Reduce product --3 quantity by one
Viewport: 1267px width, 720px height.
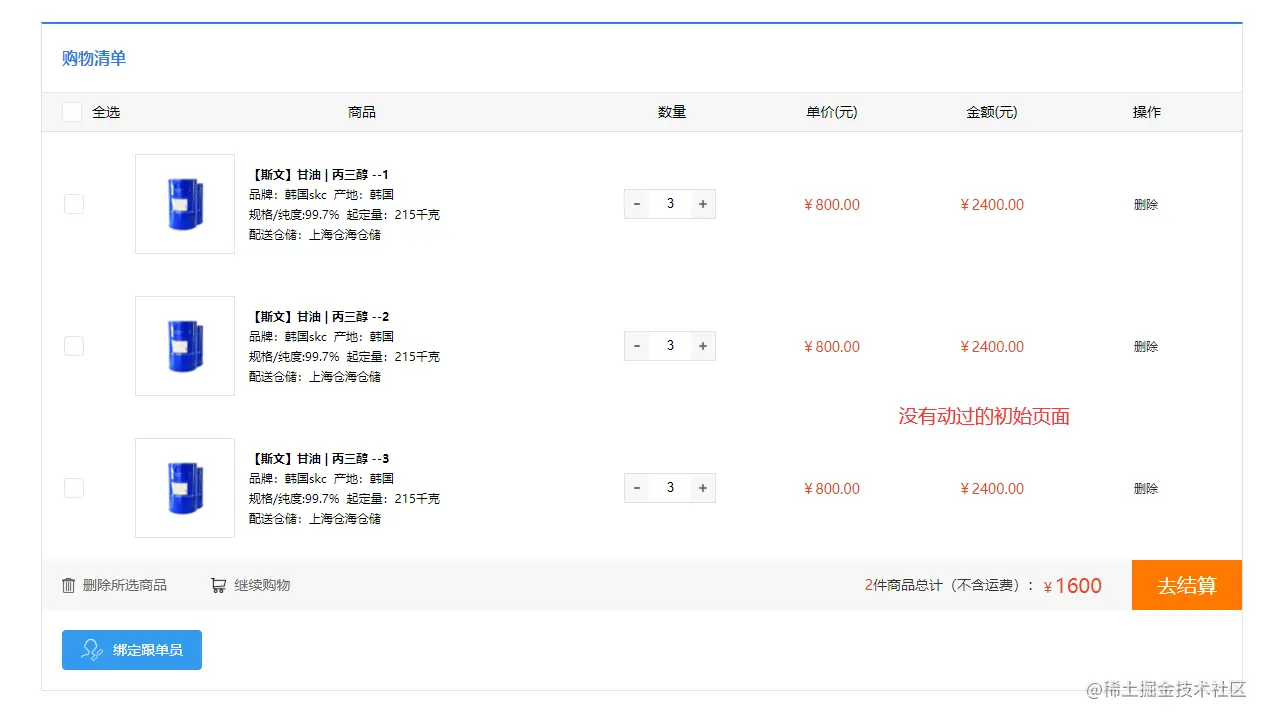click(x=637, y=488)
